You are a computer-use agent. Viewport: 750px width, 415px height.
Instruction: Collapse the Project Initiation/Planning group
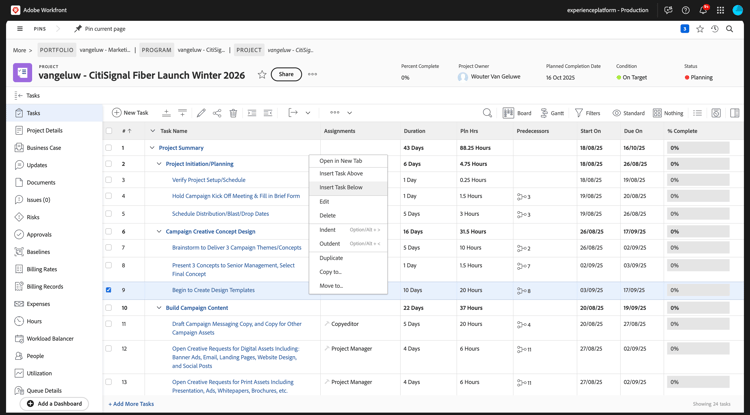[x=159, y=164]
